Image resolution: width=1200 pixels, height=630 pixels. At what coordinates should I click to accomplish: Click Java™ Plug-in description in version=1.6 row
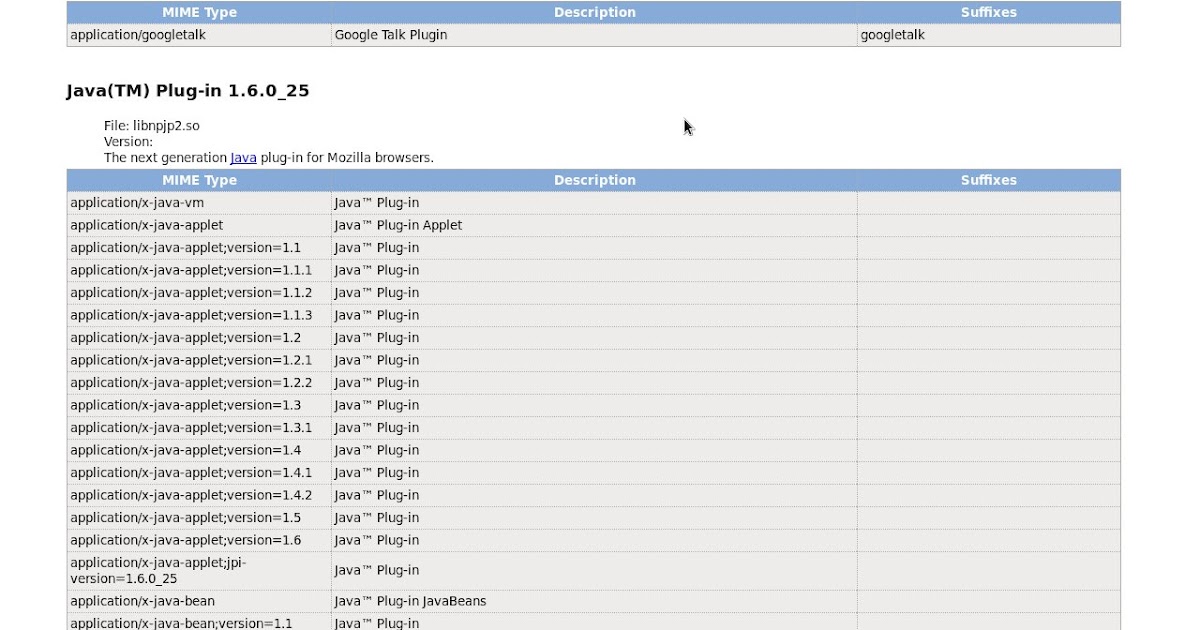594,541
